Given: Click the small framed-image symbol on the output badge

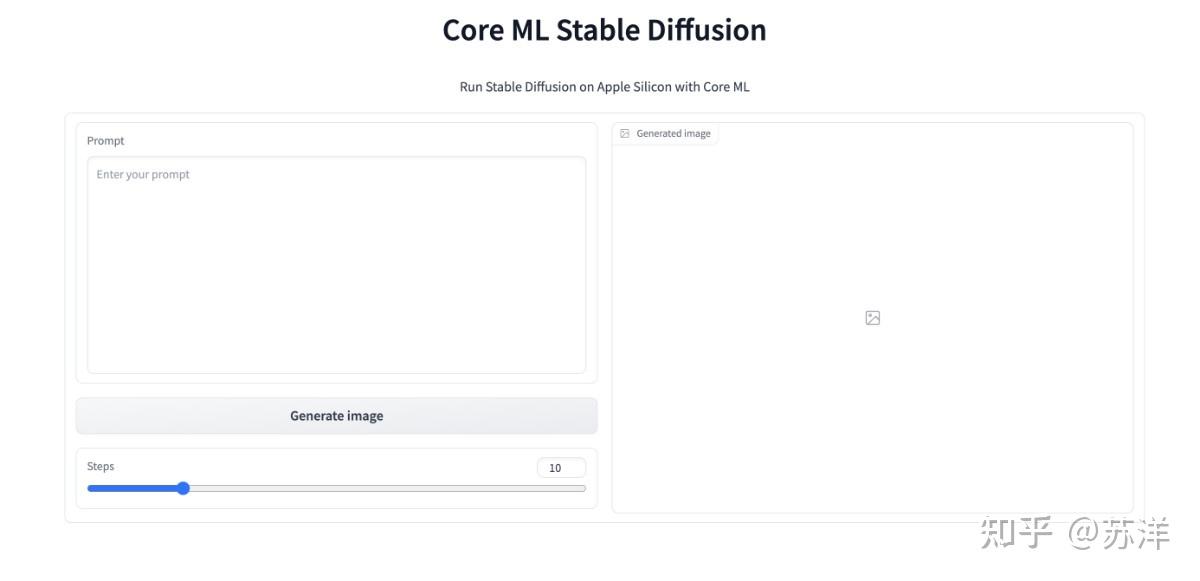Looking at the screenshot, I should (x=625, y=132).
